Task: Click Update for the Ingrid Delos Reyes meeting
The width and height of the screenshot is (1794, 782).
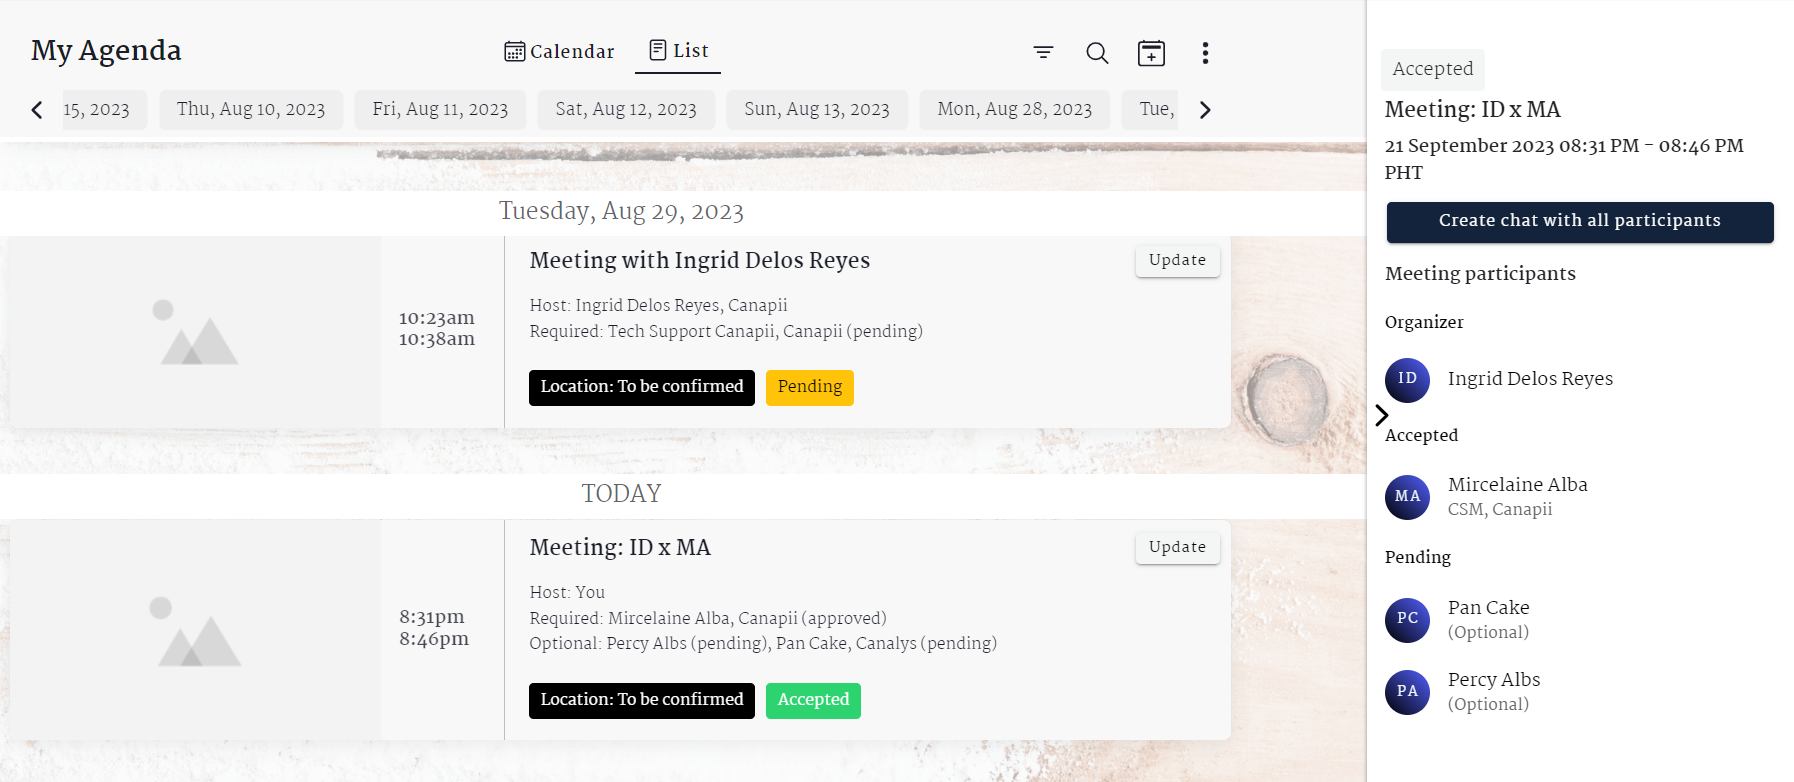Action: [1177, 260]
